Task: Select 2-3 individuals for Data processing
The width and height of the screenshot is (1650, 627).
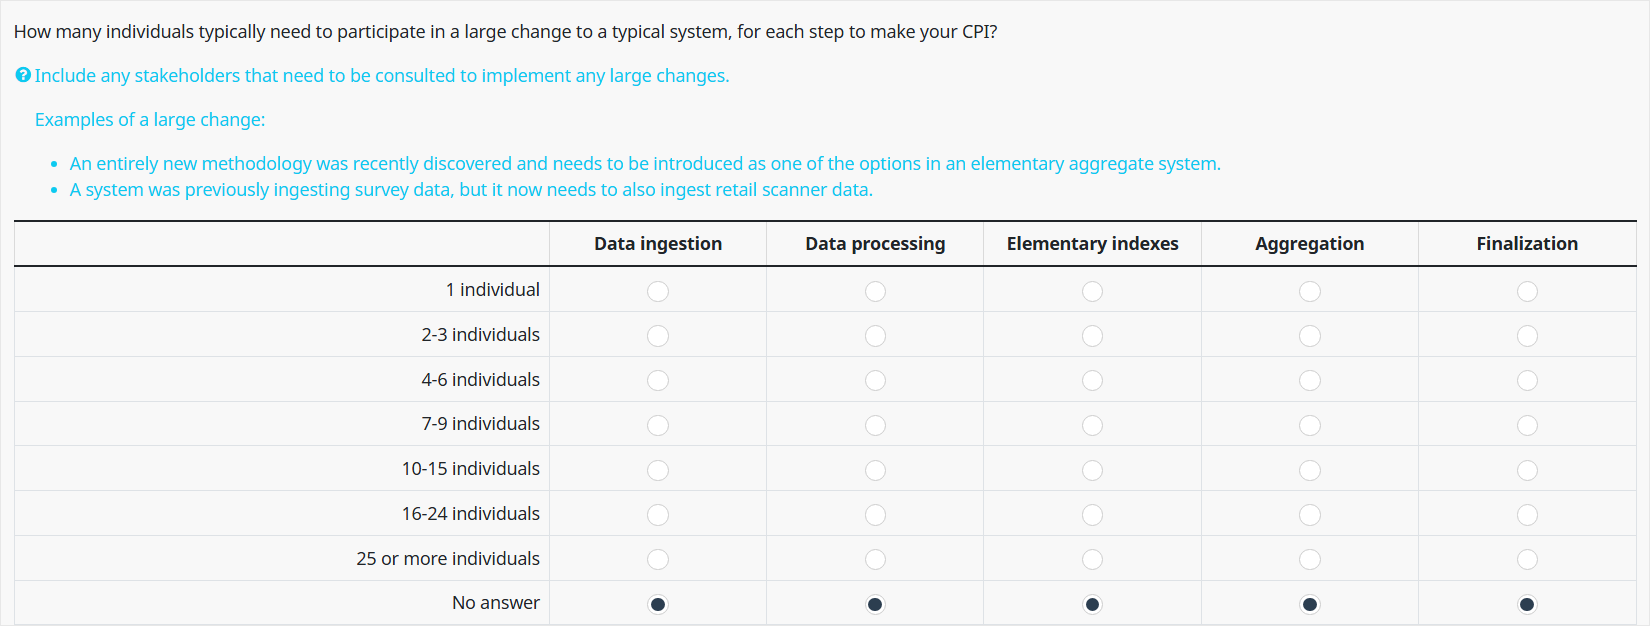Action: click(875, 336)
